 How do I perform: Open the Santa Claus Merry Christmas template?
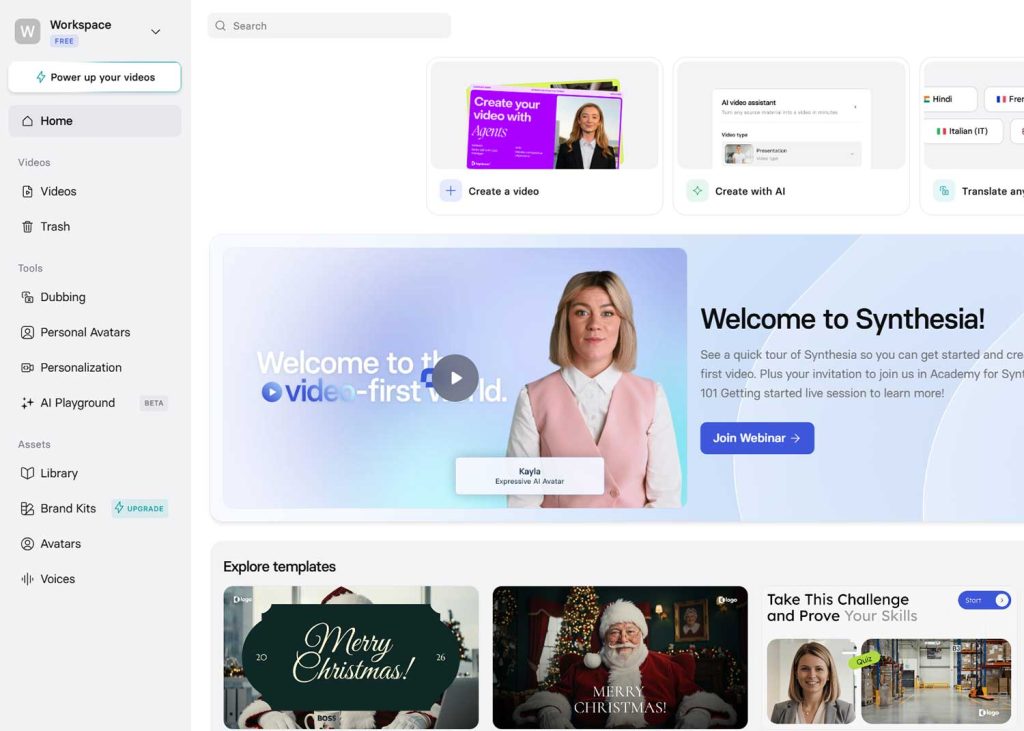620,657
